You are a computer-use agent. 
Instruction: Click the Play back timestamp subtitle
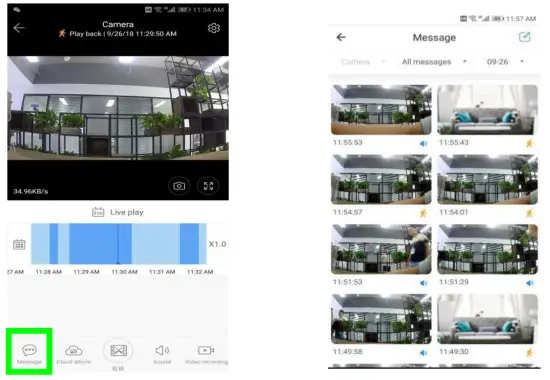(123, 34)
